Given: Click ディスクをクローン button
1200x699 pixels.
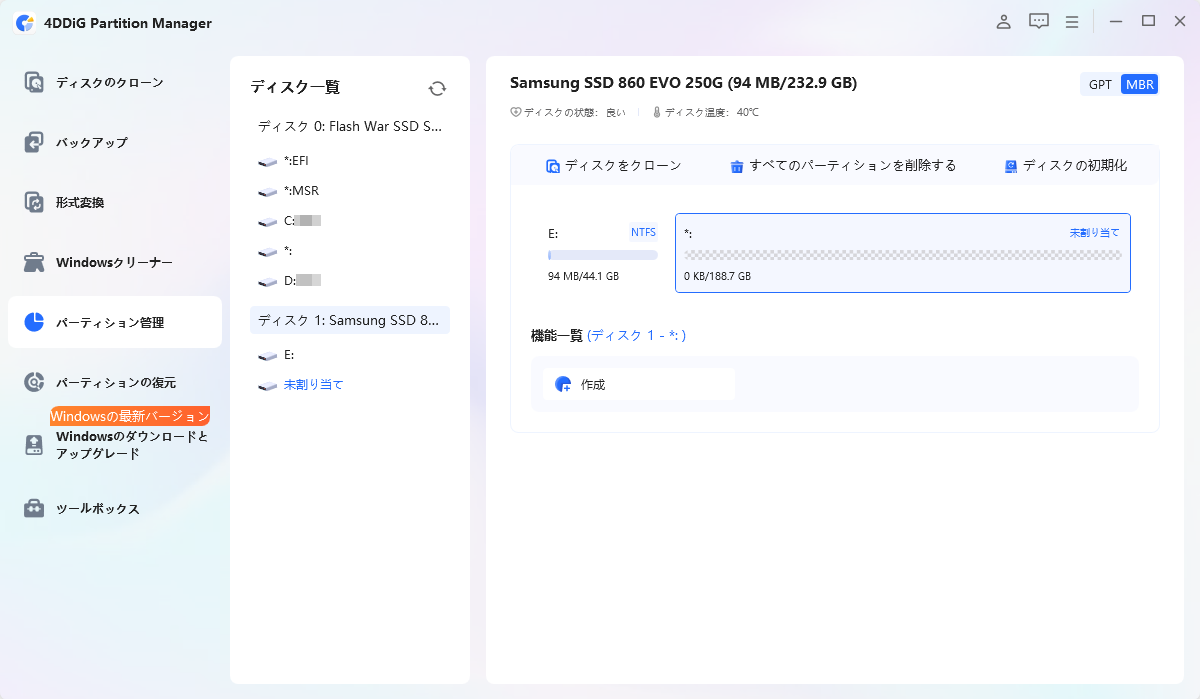Looking at the screenshot, I should [613, 166].
